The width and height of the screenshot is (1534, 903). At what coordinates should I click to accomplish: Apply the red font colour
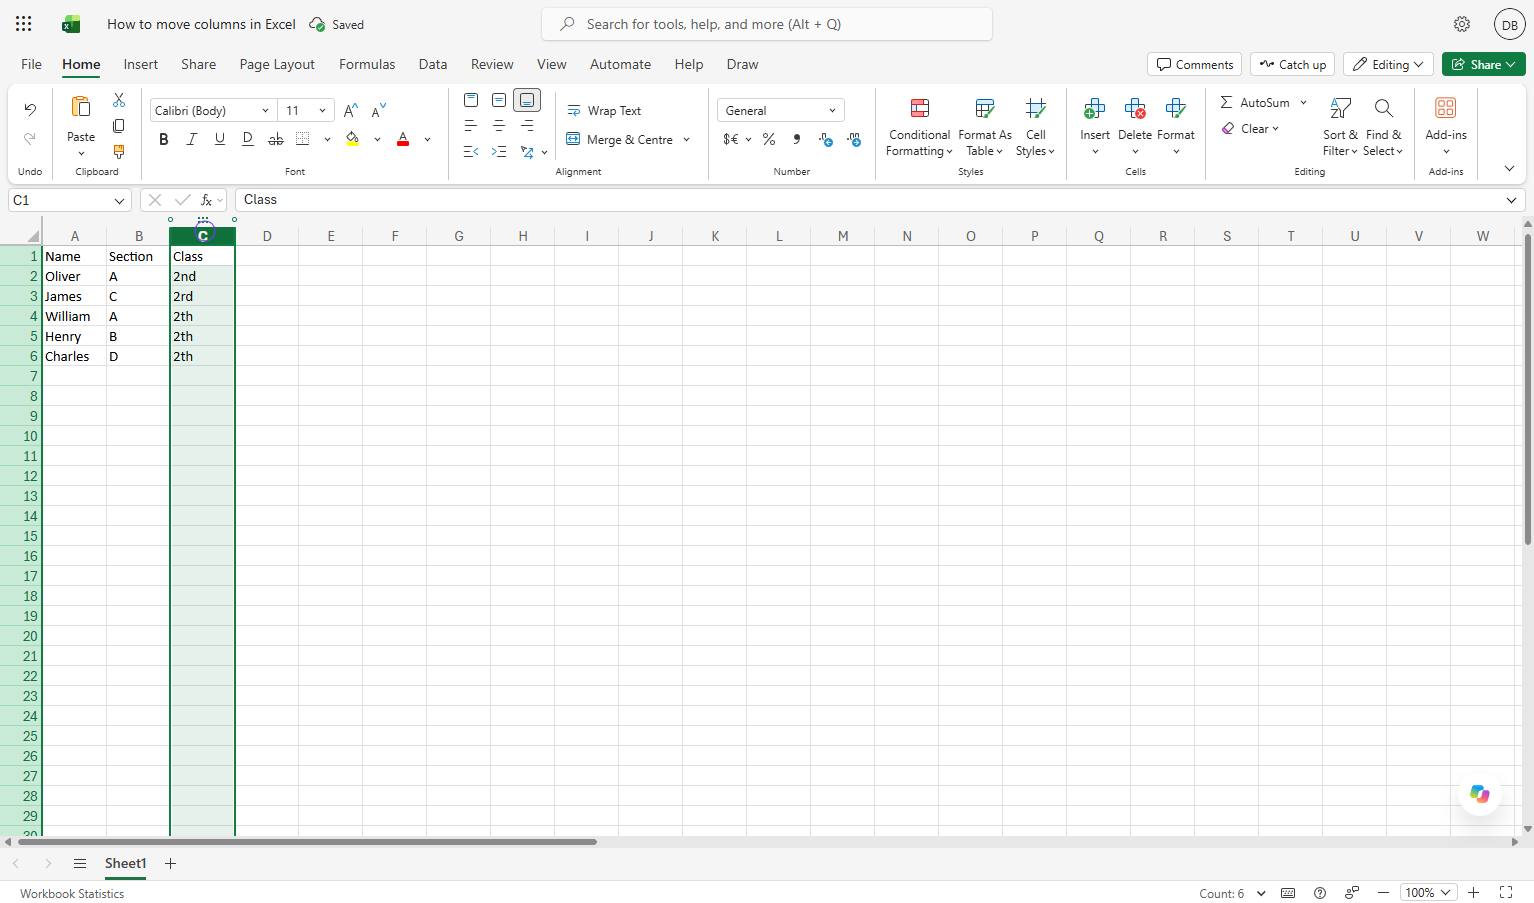[x=403, y=140]
